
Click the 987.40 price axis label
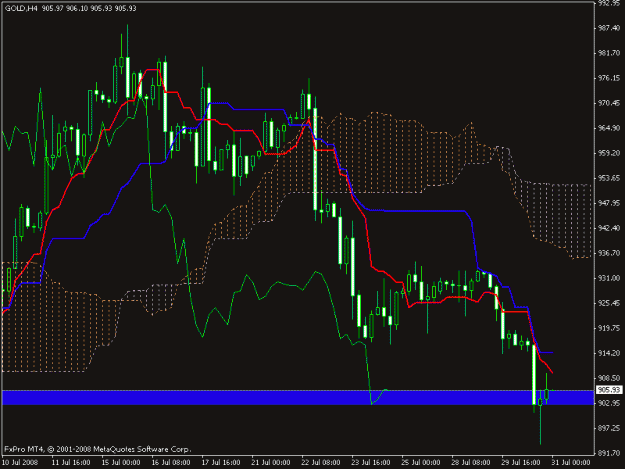click(609, 28)
